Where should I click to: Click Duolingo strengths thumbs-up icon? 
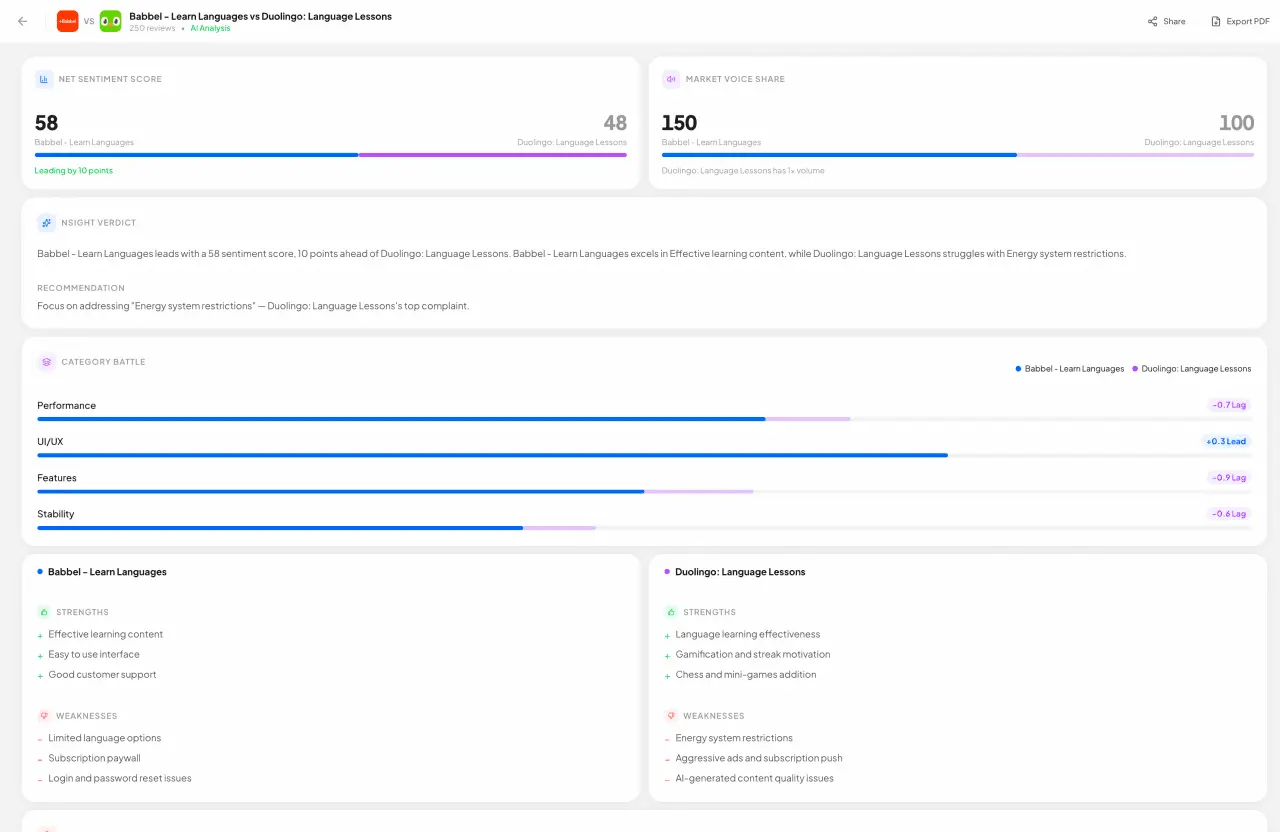tap(671, 612)
